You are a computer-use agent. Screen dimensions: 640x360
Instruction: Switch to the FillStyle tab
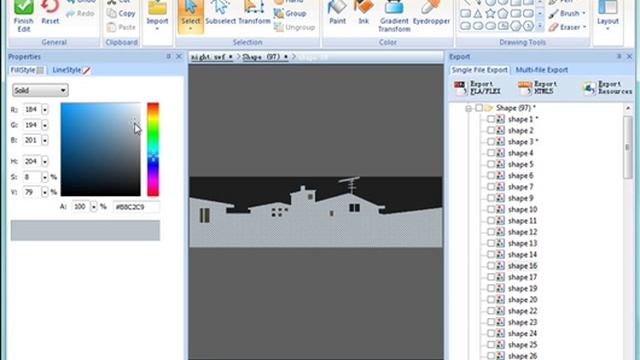pyautogui.click(x=27, y=70)
